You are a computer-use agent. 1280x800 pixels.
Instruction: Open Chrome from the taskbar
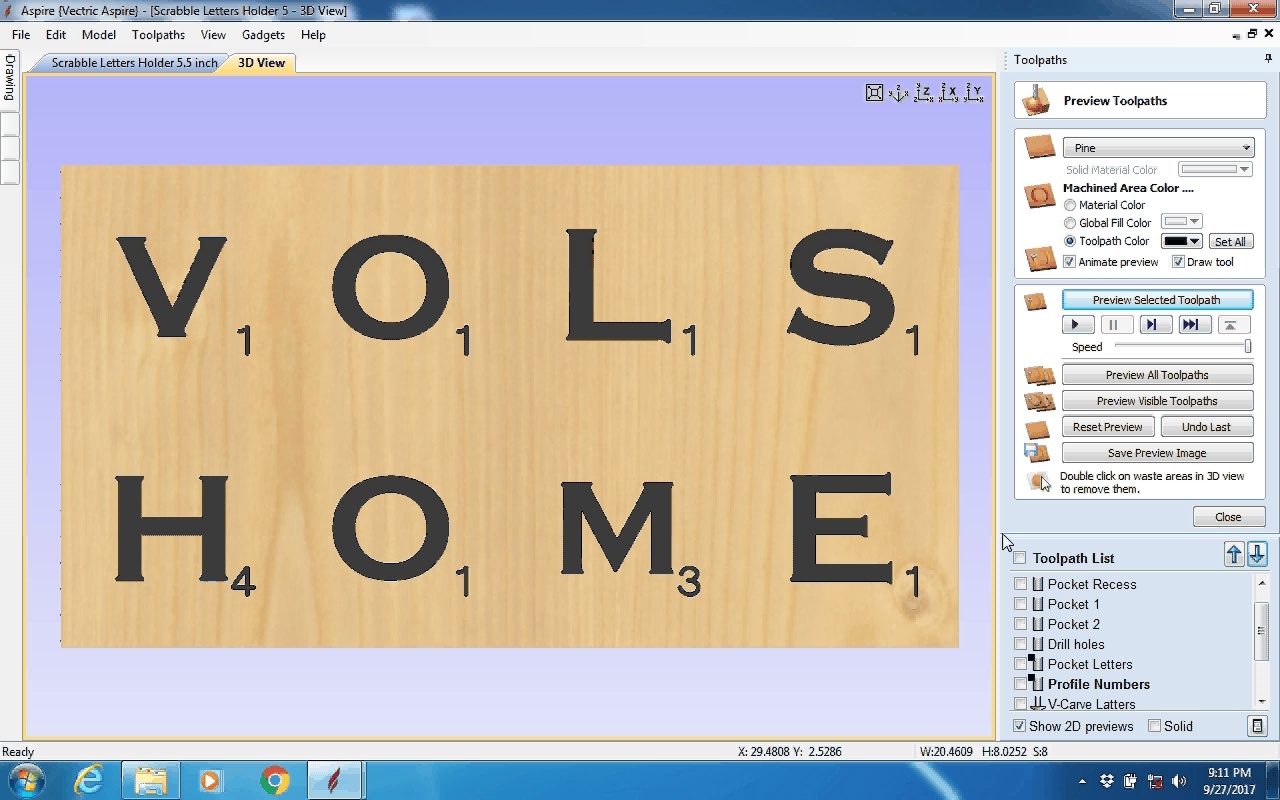(274, 780)
